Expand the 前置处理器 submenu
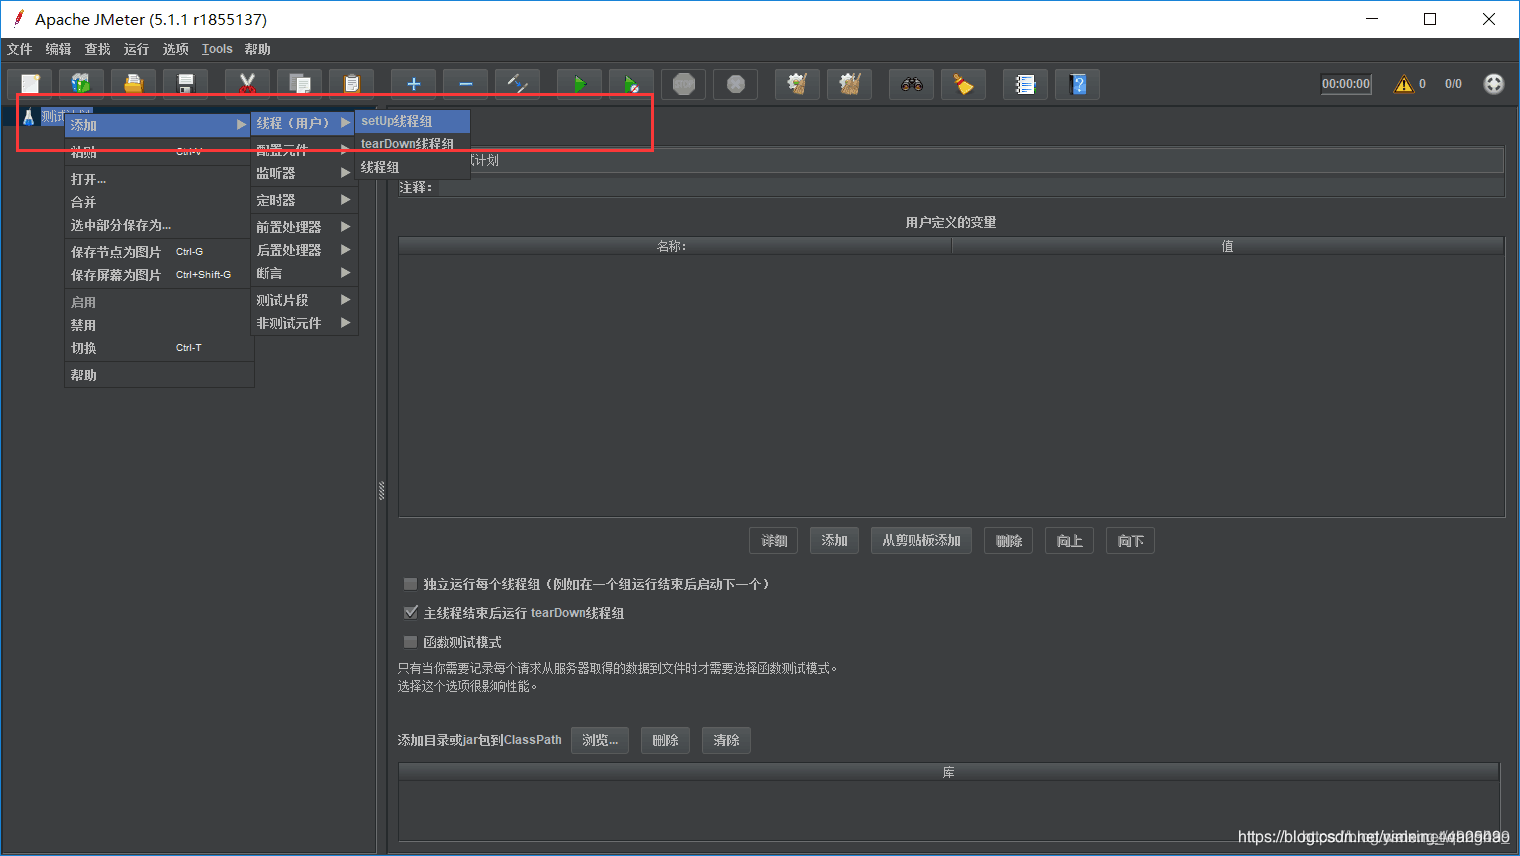 coord(304,227)
